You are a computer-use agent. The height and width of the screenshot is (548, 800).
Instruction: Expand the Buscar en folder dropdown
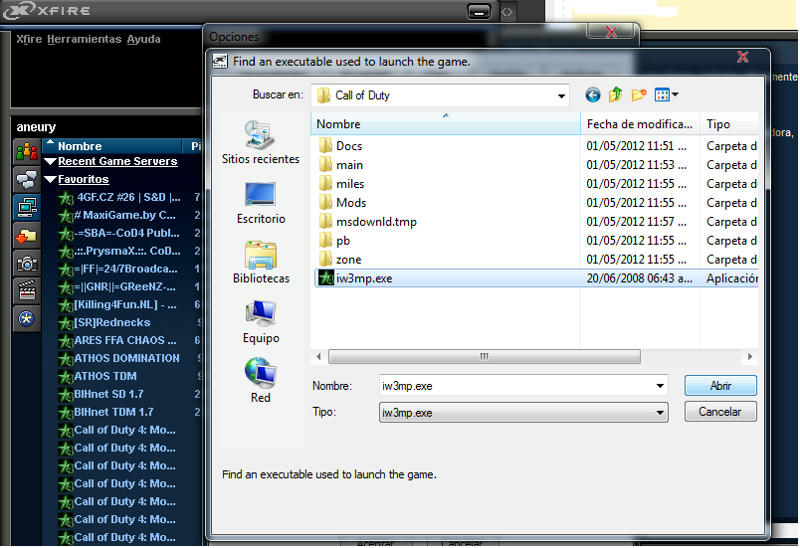pyautogui.click(x=561, y=96)
